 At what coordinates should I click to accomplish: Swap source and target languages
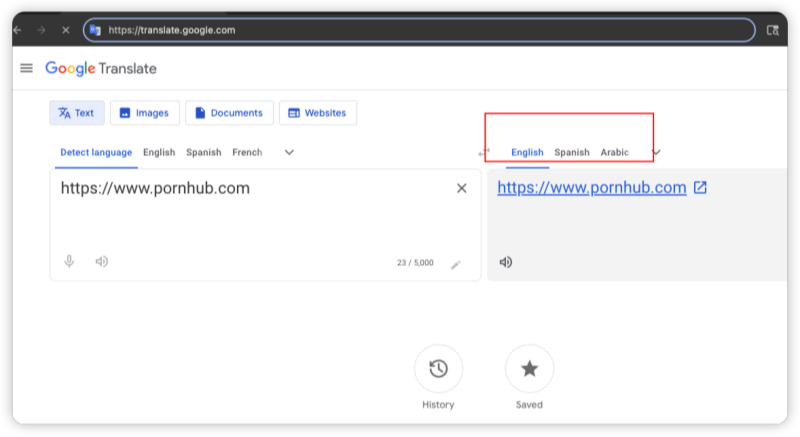(x=484, y=152)
